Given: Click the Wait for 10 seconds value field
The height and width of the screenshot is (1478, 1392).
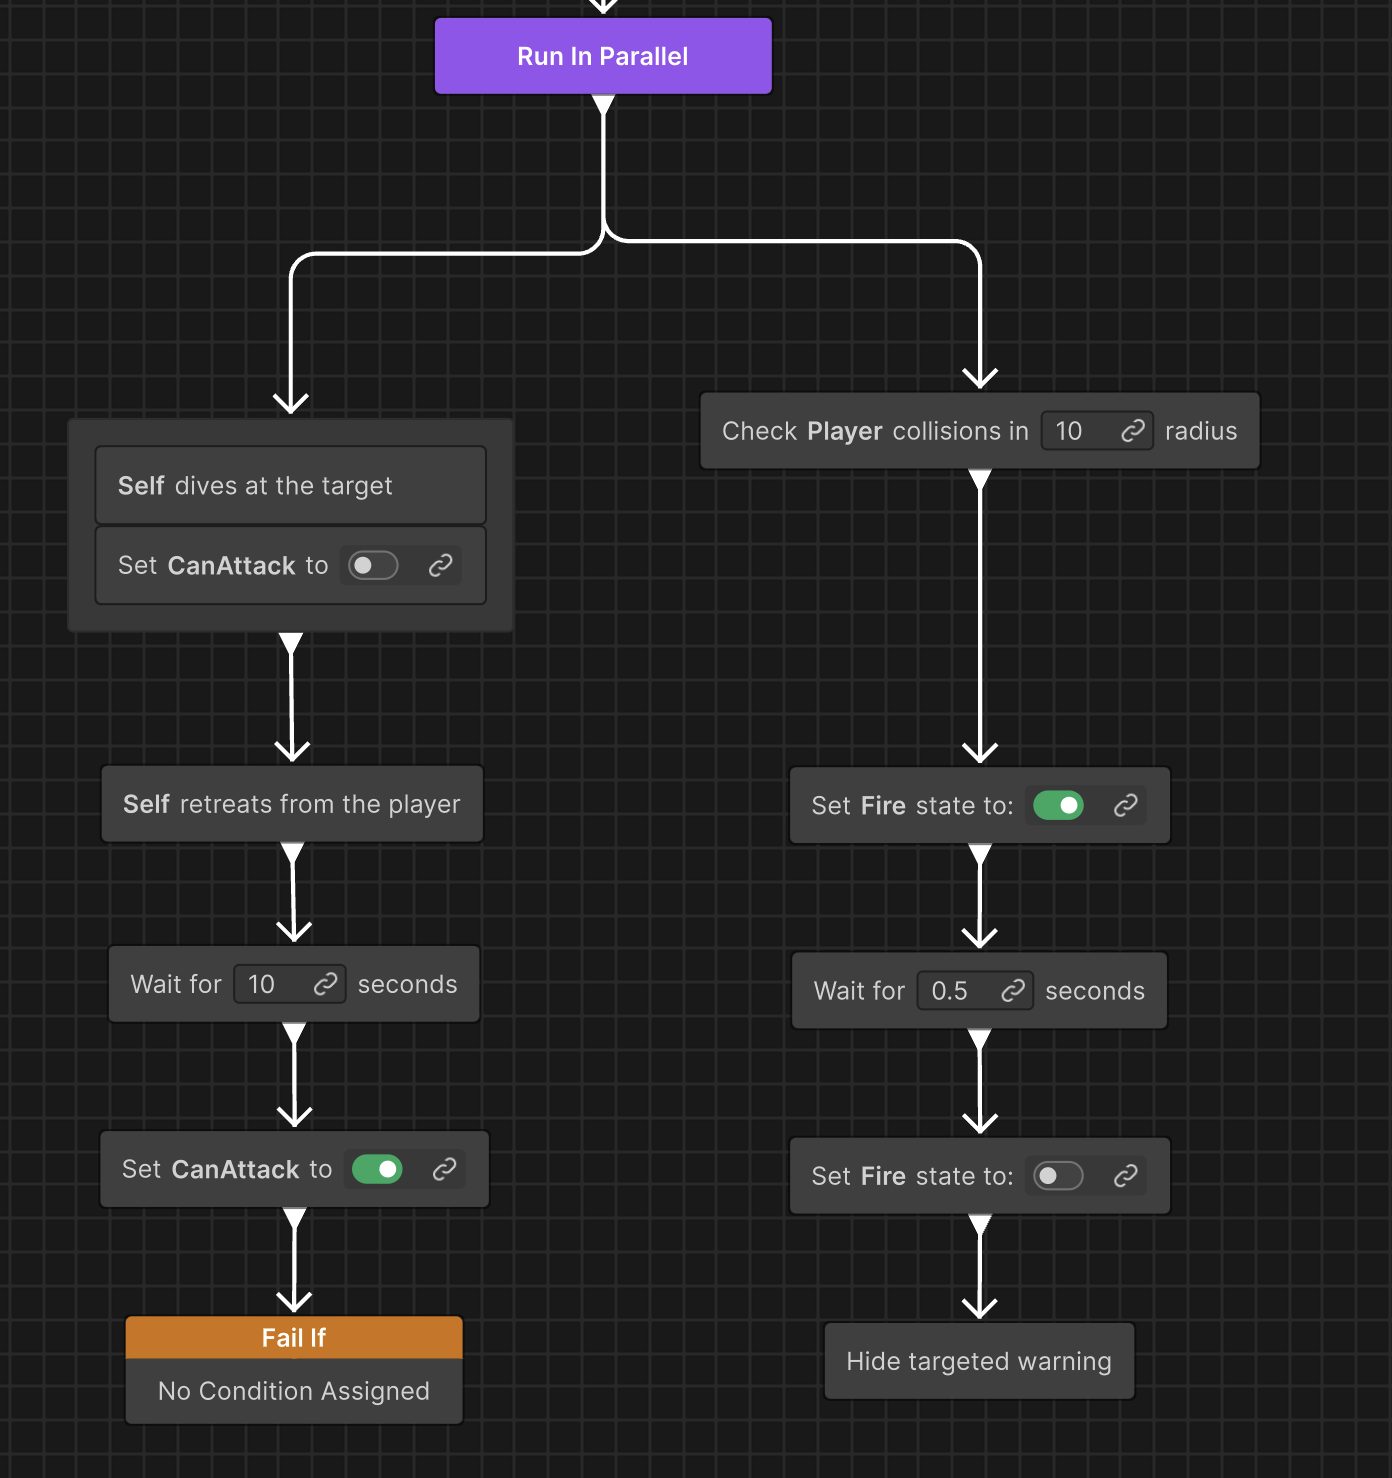Looking at the screenshot, I should (x=290, y=984).
